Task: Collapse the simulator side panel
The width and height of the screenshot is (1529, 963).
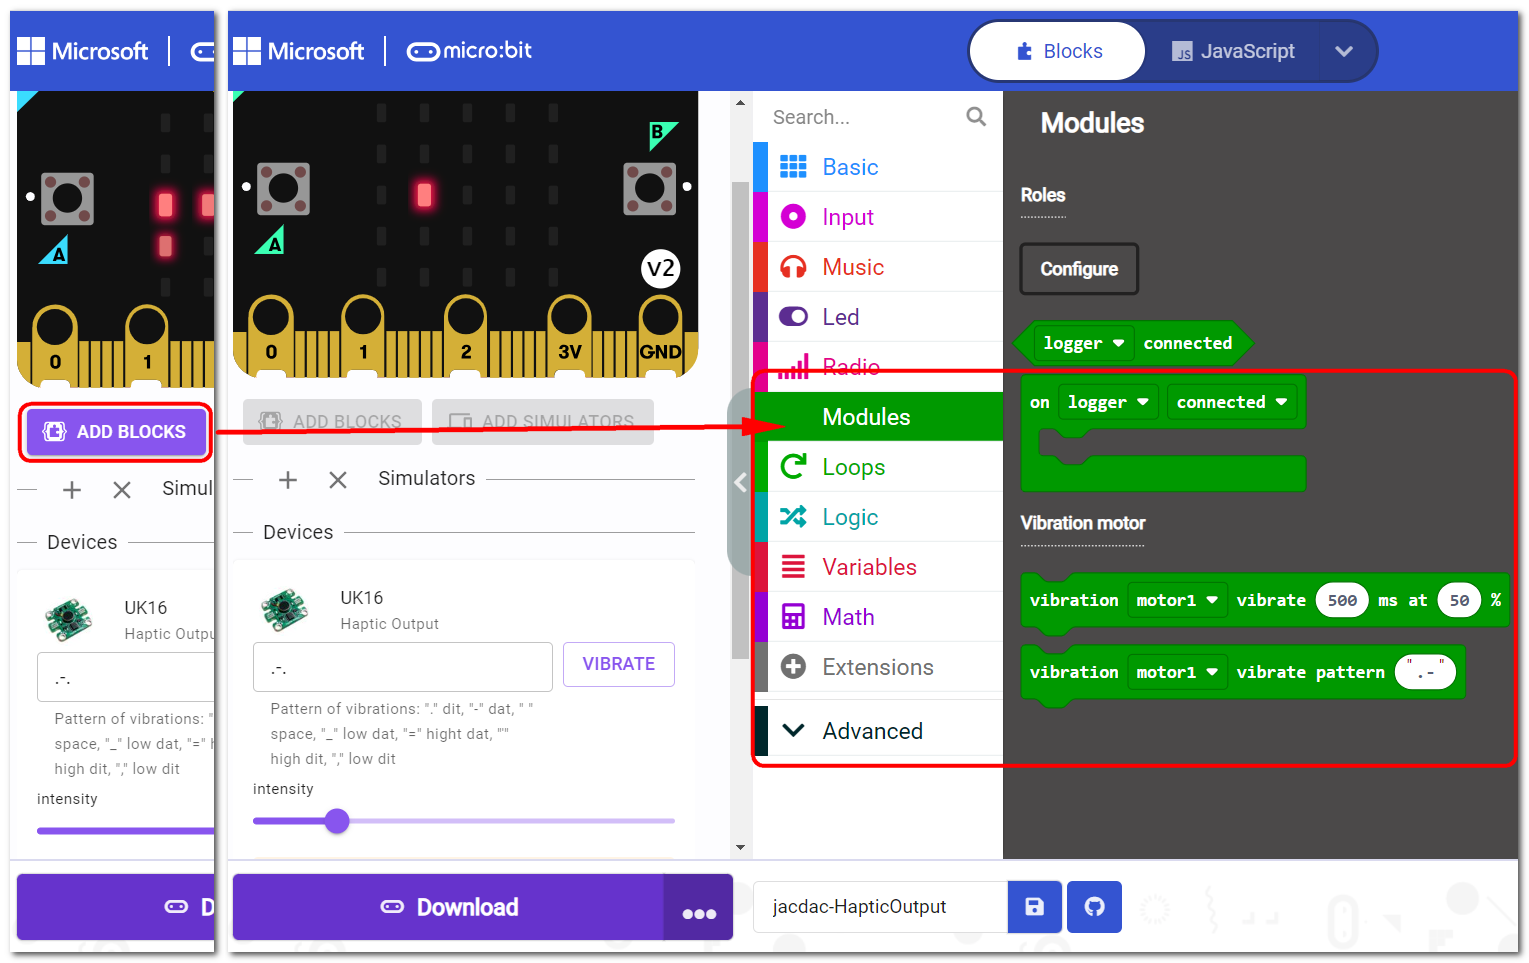Action: point(740,483)
